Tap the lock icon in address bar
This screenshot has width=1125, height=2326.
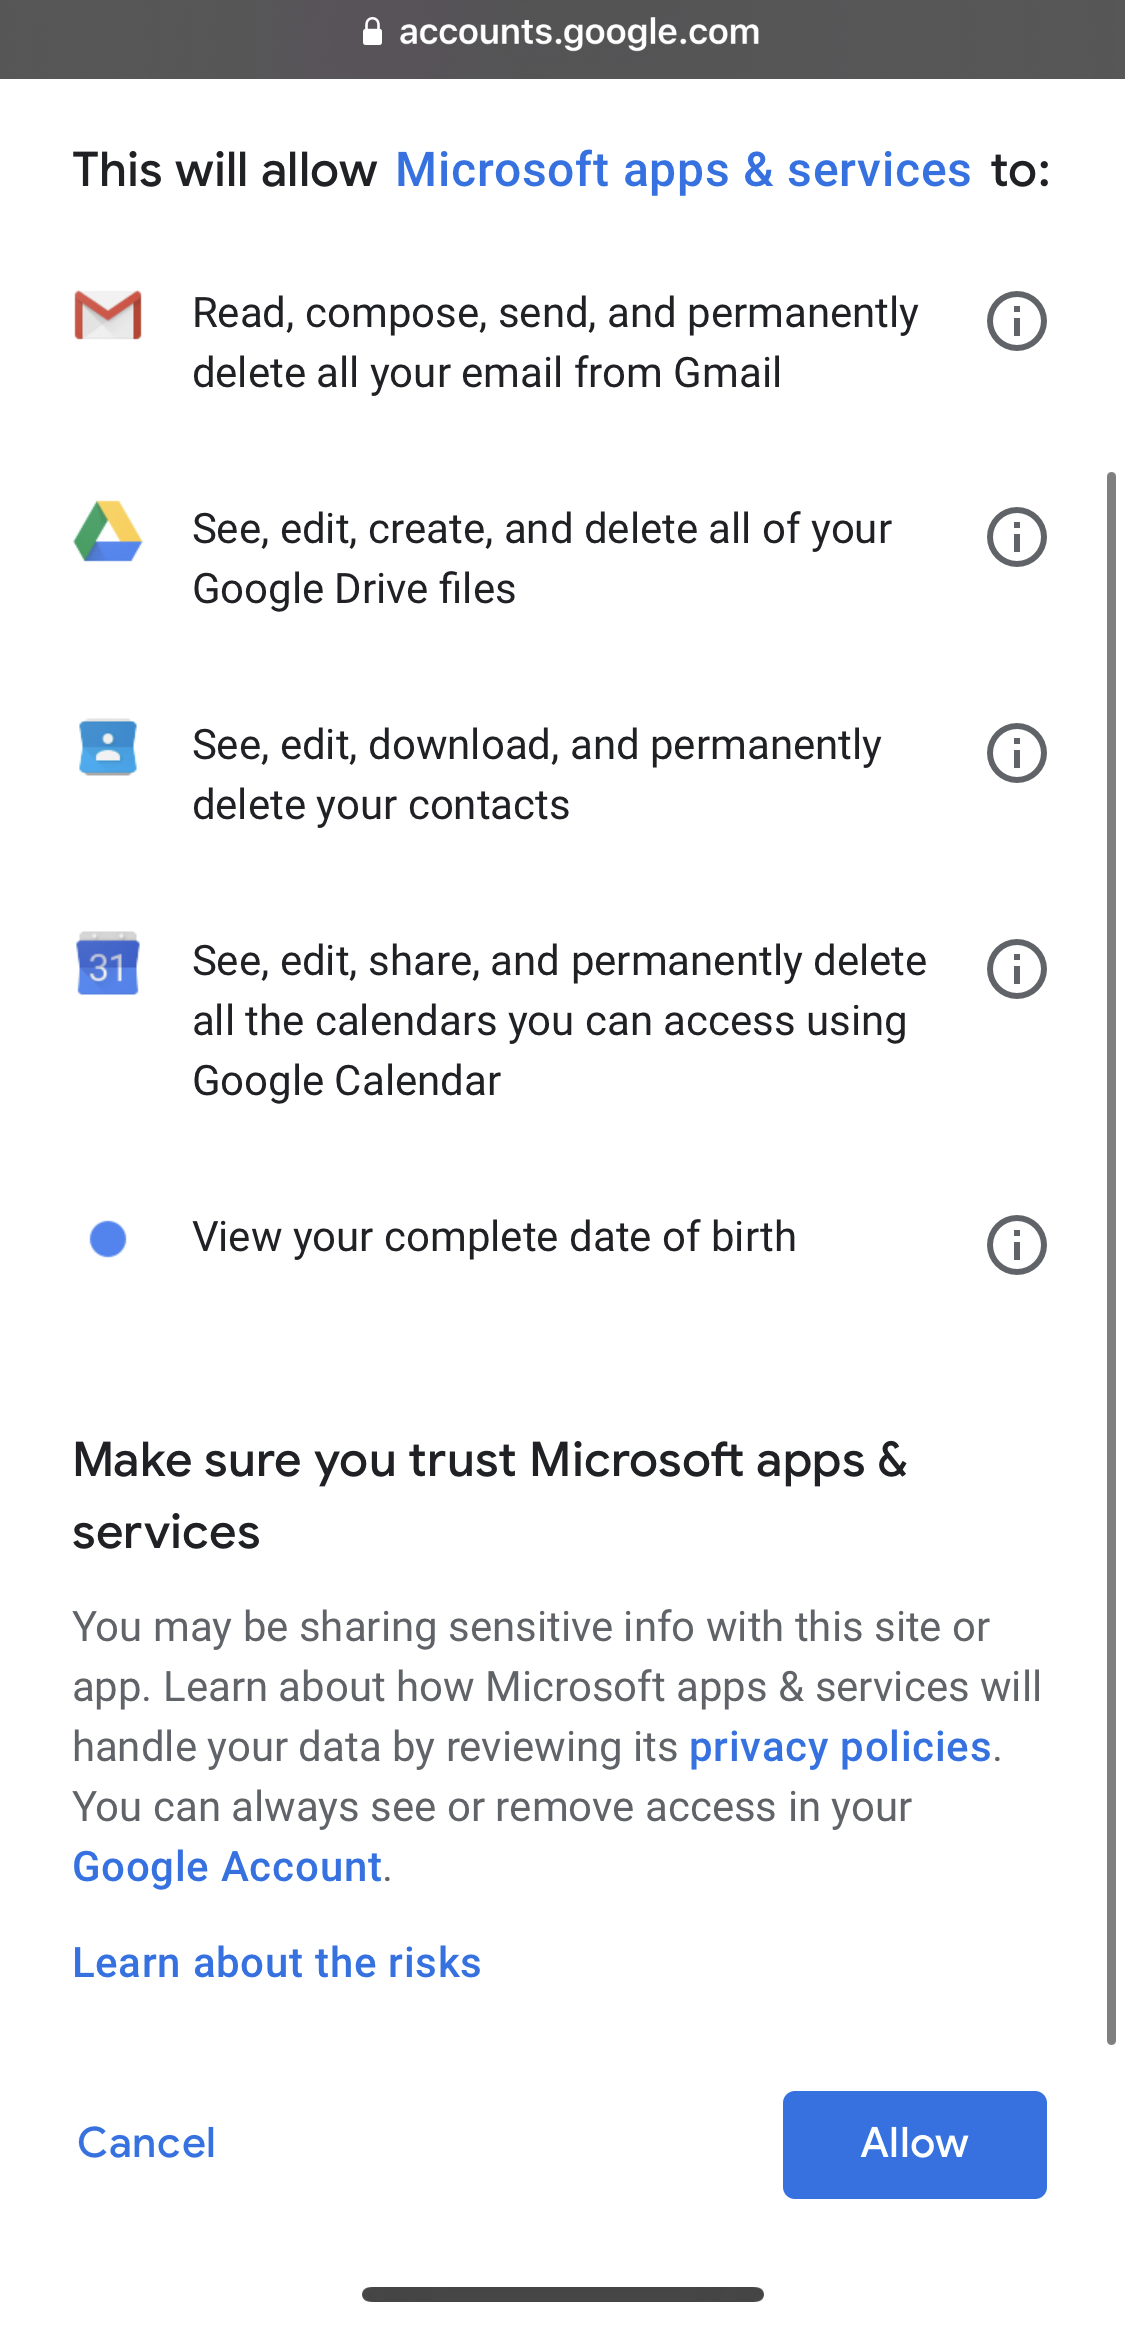(372, 32)
